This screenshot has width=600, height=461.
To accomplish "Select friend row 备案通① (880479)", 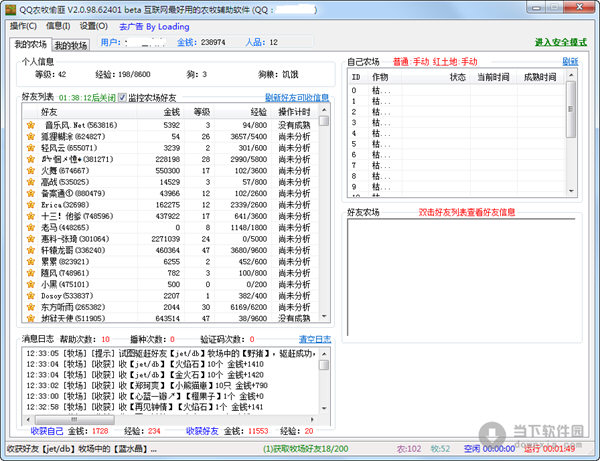I will click(170, 194).
